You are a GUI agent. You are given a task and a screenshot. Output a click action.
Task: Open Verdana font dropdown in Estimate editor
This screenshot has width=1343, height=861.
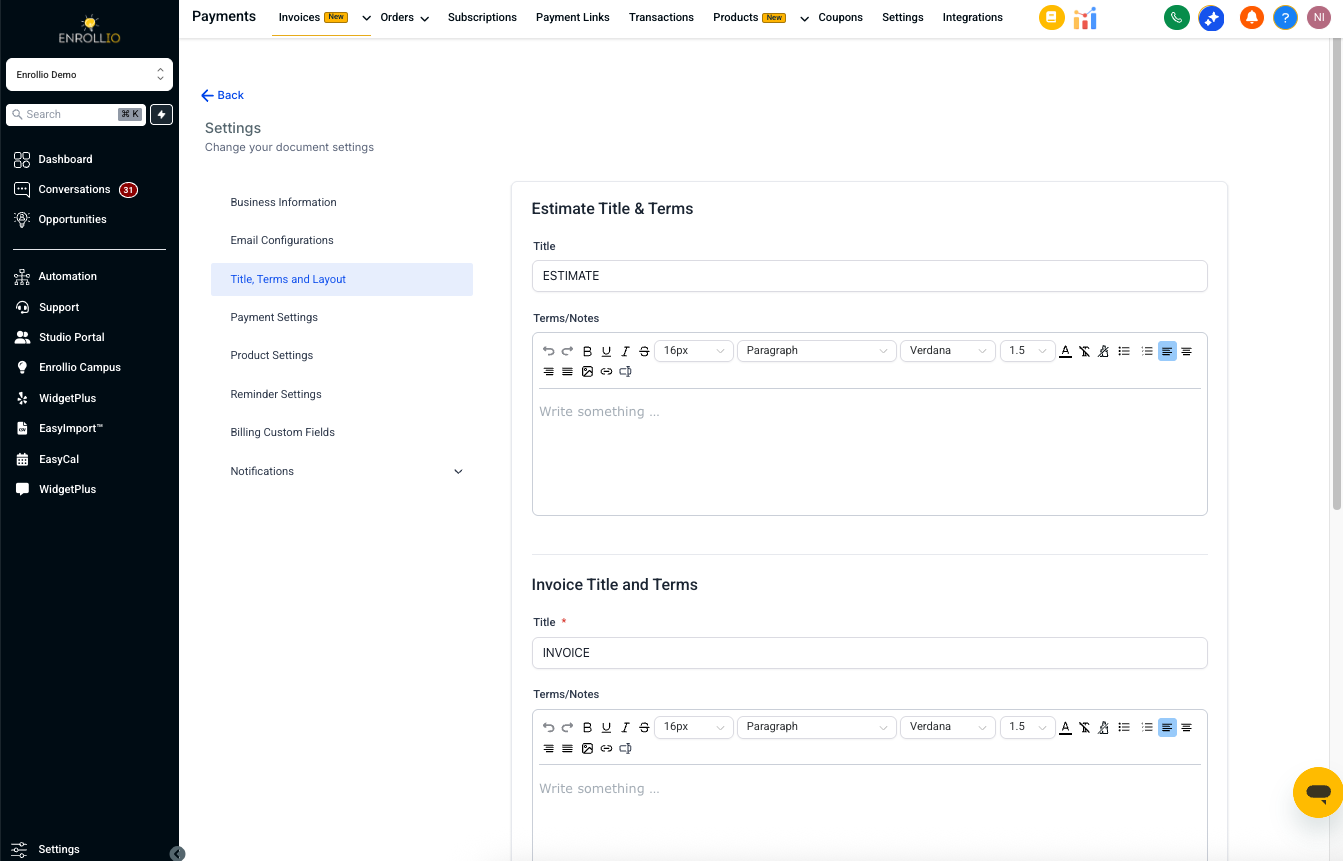point(948,351)
